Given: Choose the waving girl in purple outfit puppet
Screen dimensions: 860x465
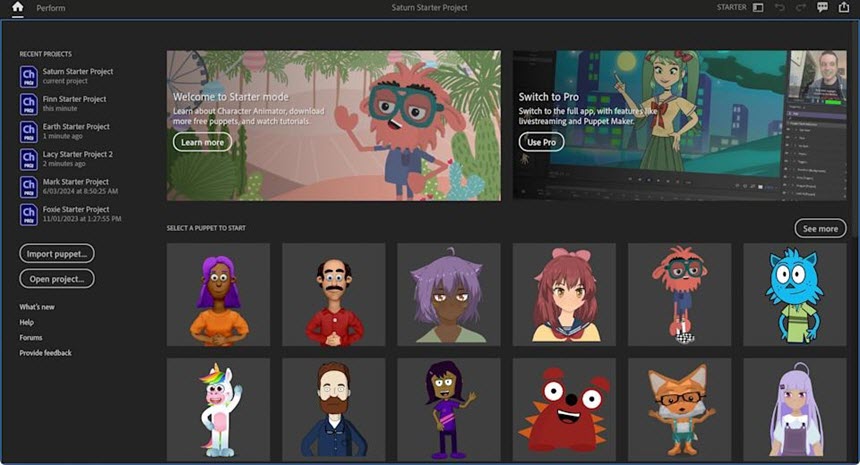Looking at the screenshot, I should (x=449, y=410).
